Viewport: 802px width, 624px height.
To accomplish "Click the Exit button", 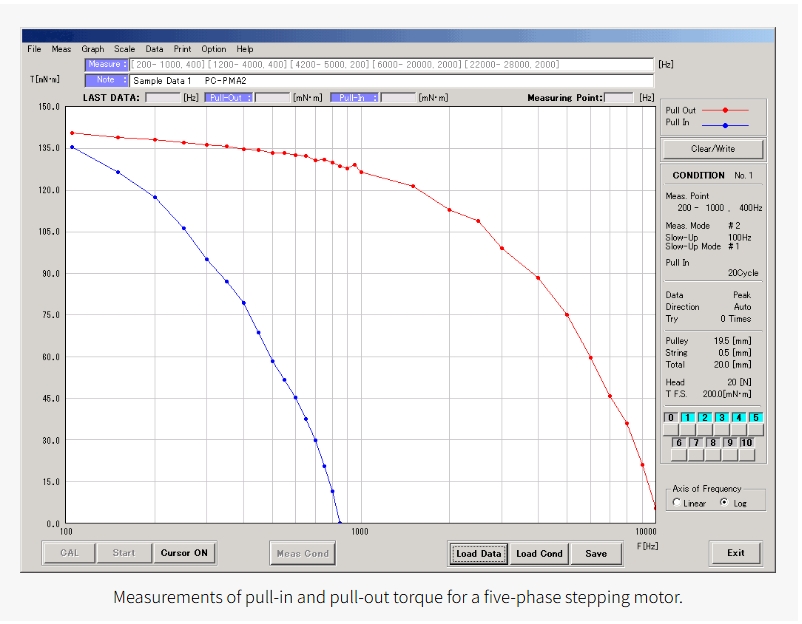I will [x=736, y=553].
